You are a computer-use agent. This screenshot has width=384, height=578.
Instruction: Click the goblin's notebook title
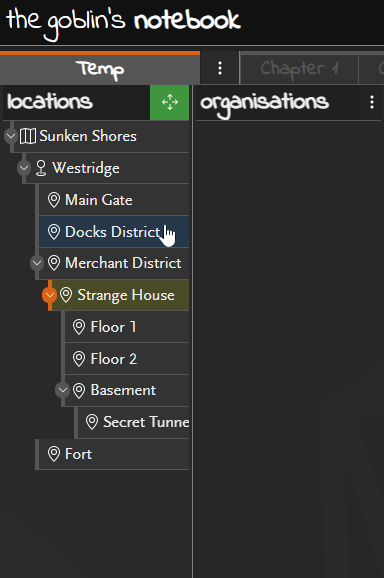point(123,21)
